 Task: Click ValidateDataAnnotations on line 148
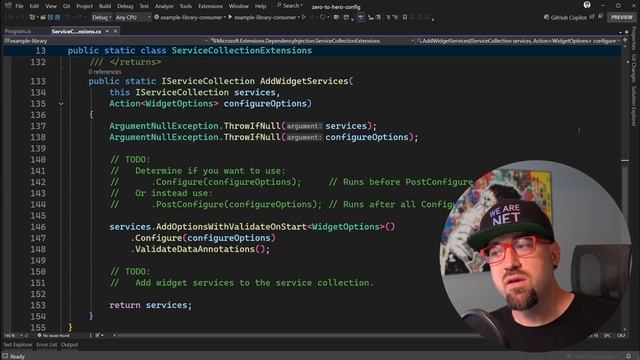(x=195, y=249)
